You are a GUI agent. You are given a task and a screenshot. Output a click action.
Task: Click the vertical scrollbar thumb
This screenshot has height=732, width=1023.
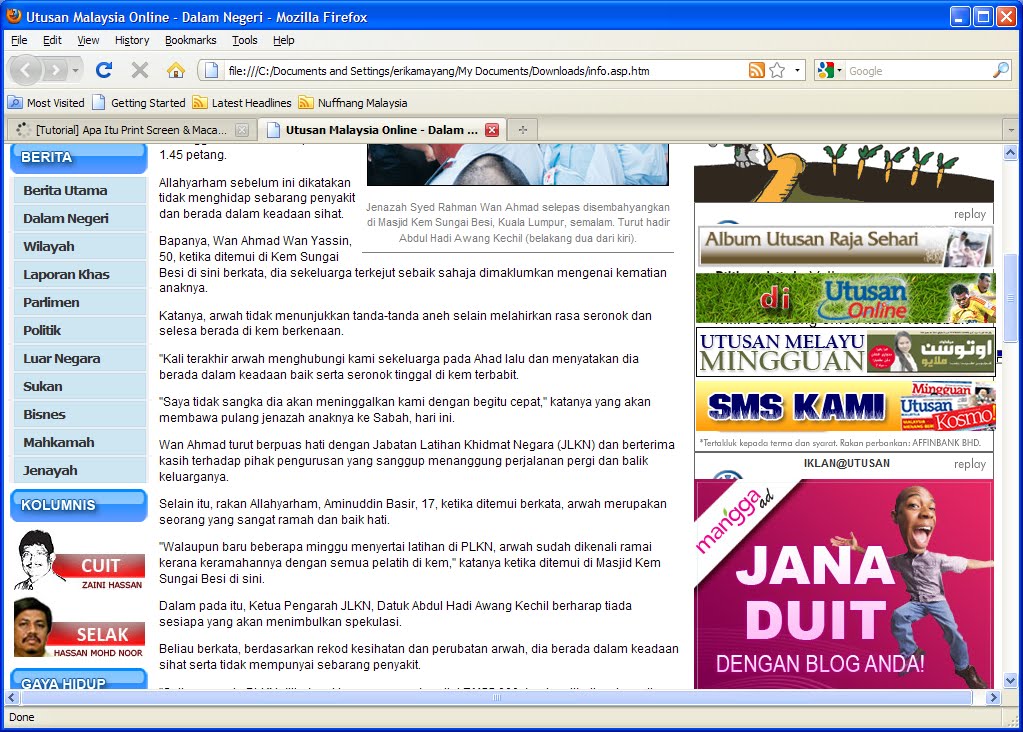tap(1011, 297)
